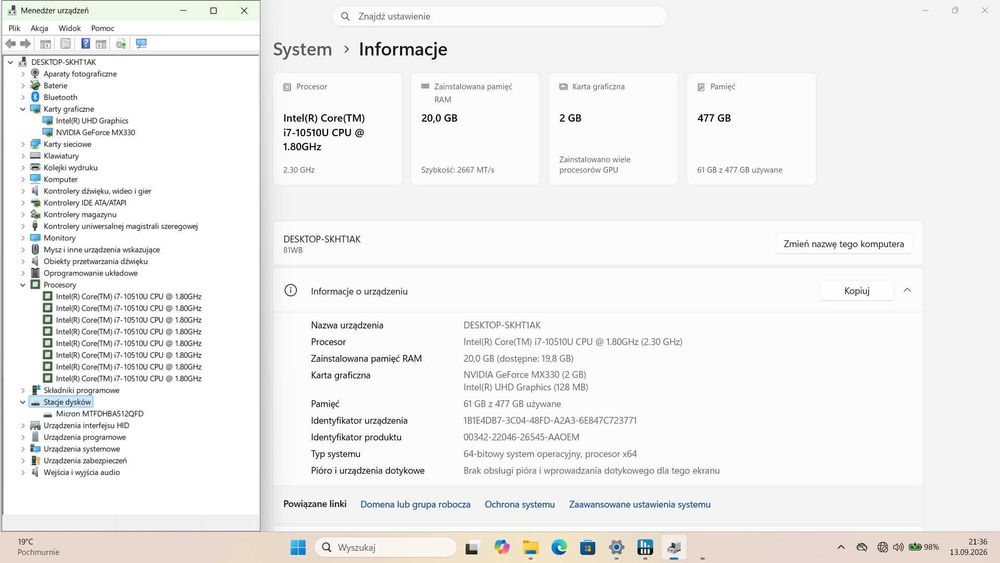Click the Procesor info card
The image size is (1000, 563).
point(337,129)
